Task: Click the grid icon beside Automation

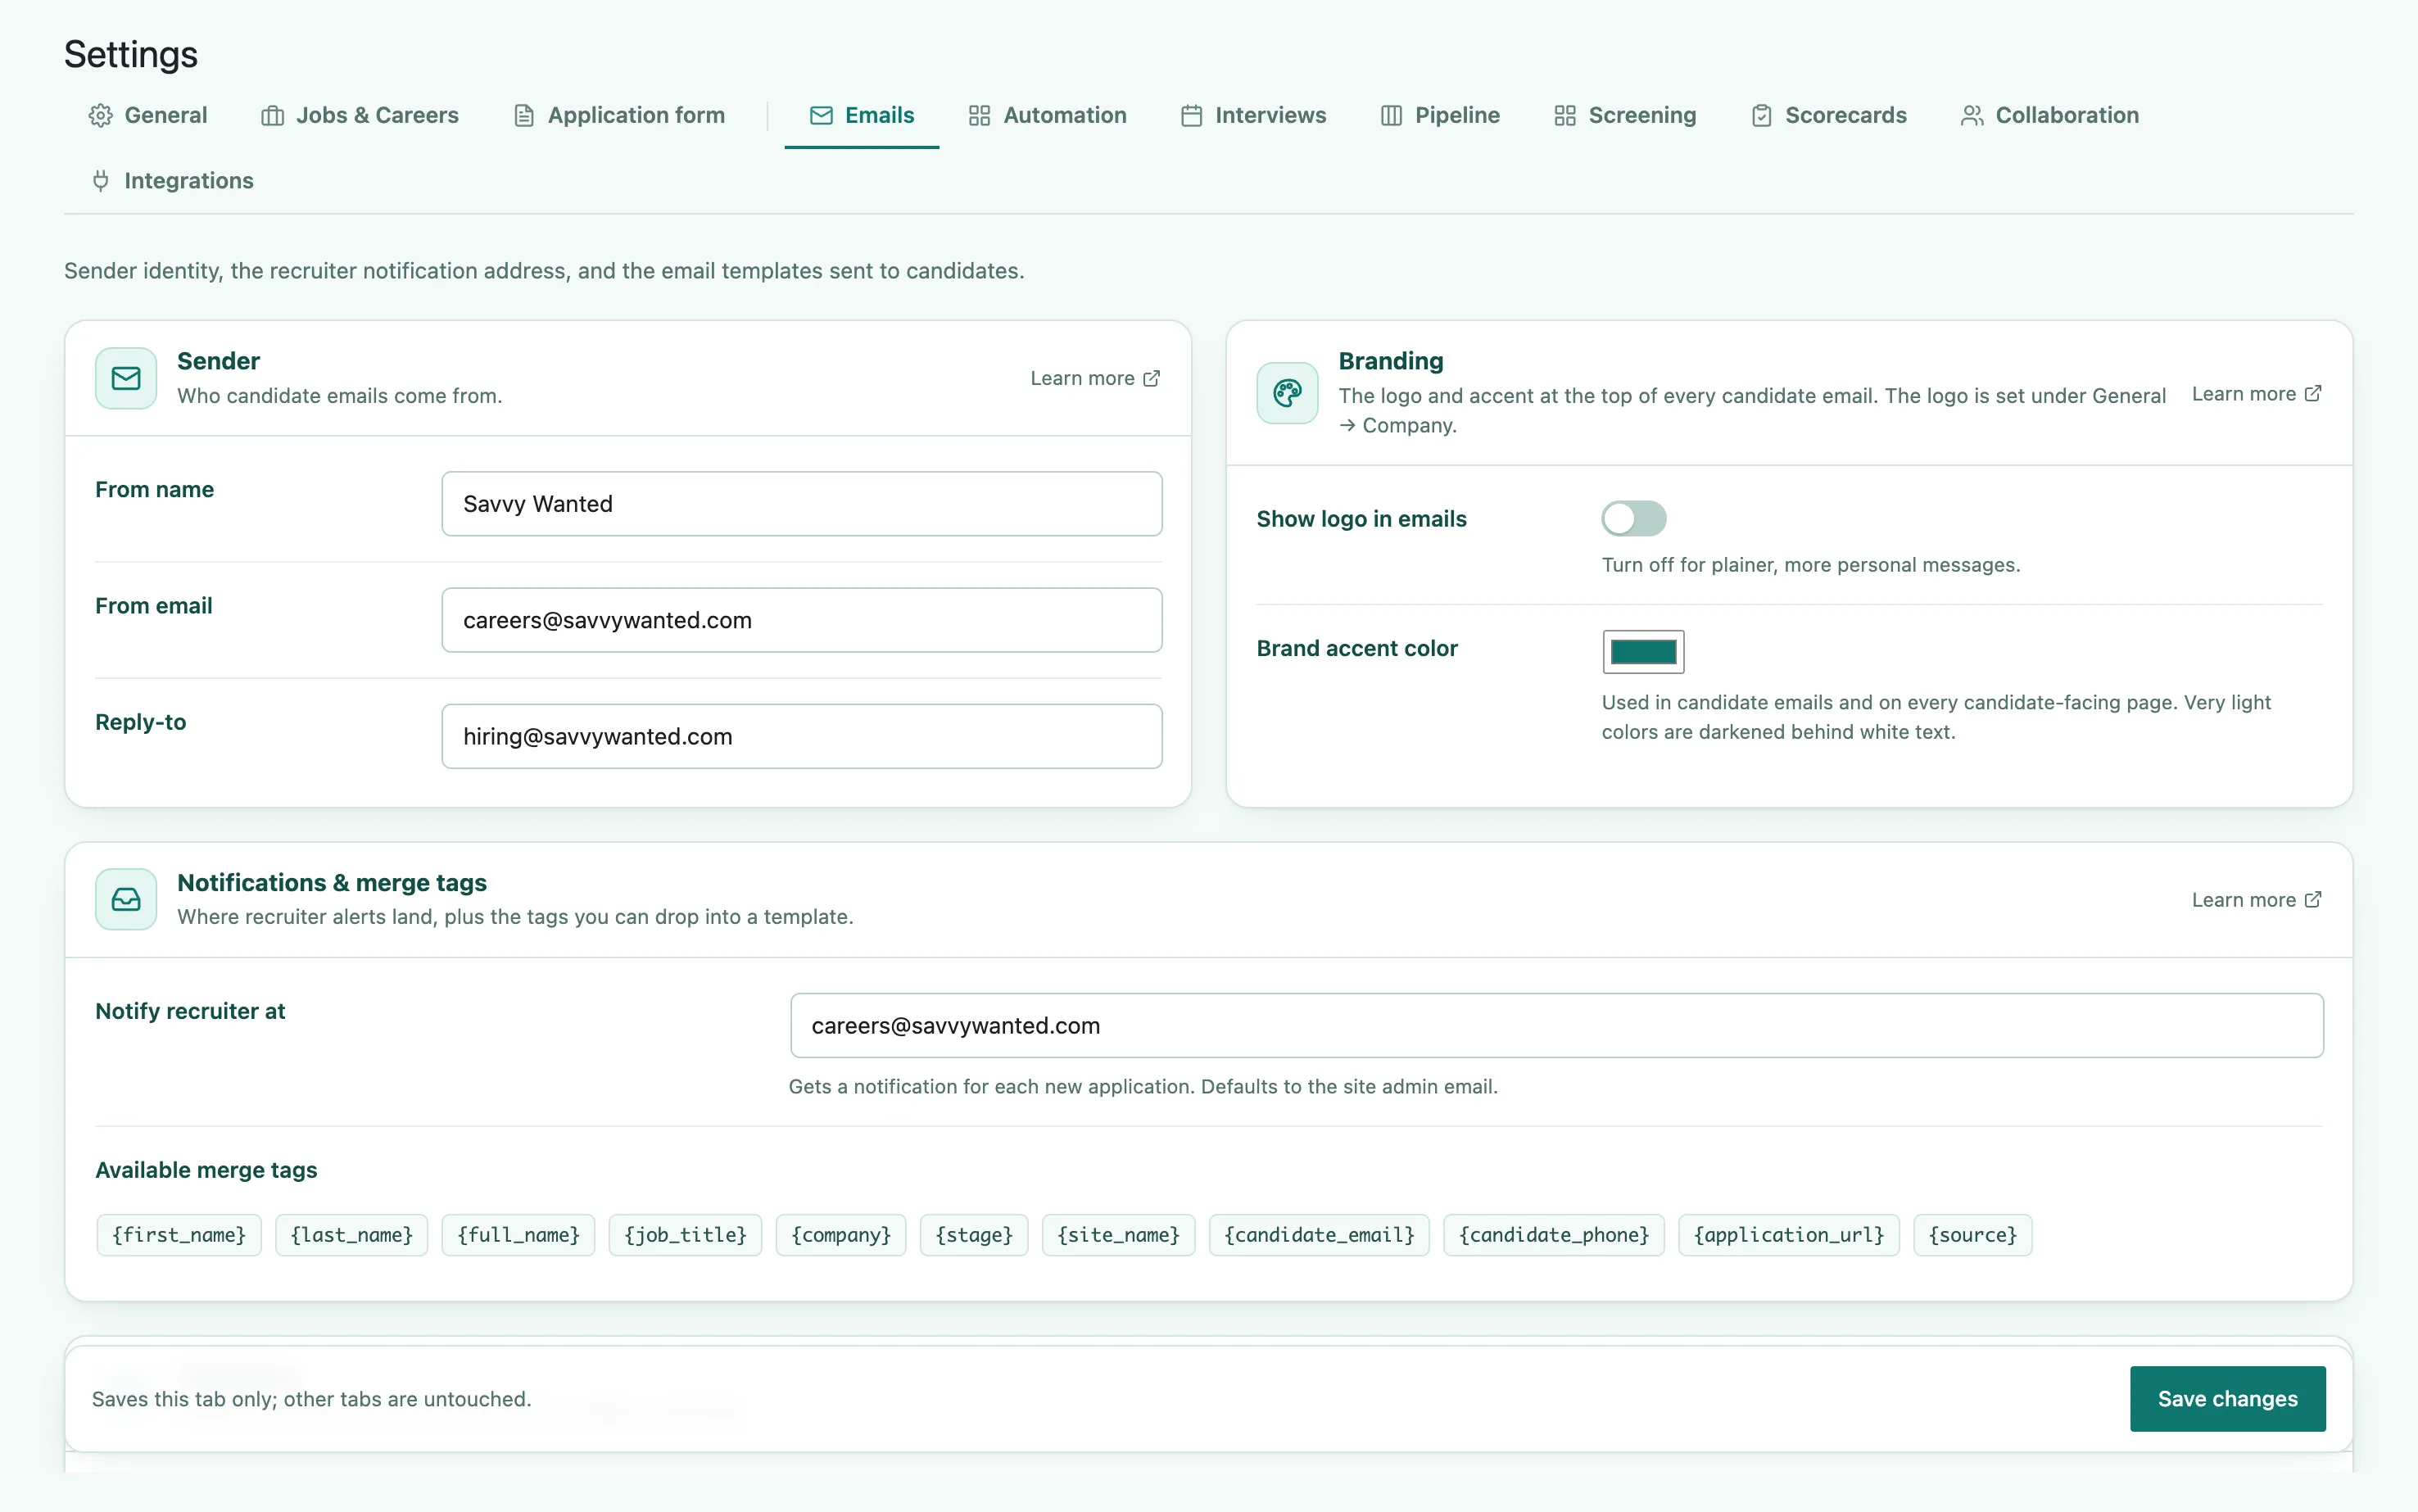Action: point(979,116)
